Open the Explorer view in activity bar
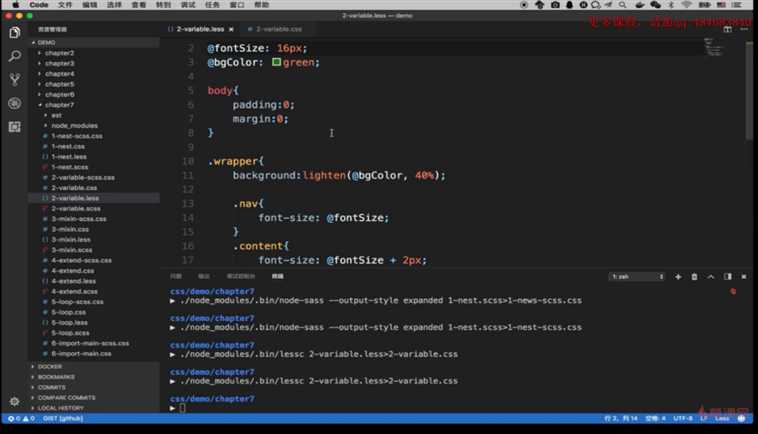This screenshot has width=758, height=434. [x=15, y=32]
